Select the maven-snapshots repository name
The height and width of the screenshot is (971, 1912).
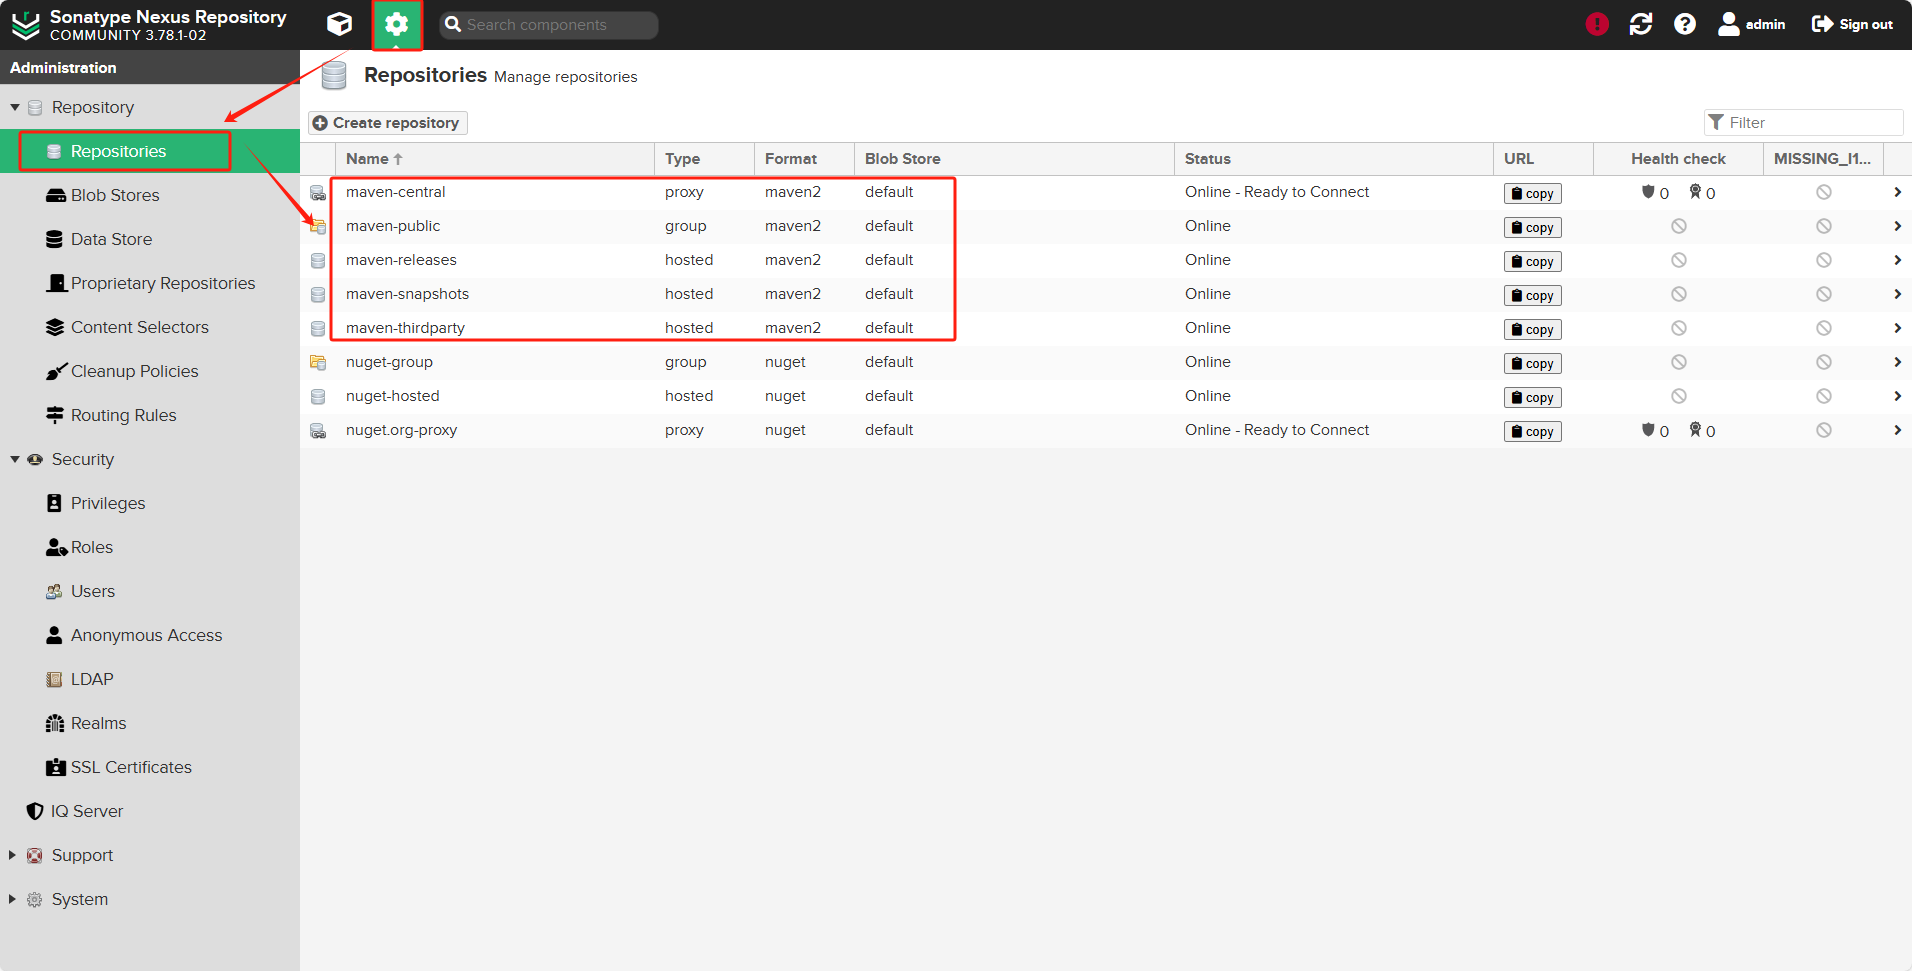tap(407, 294)
